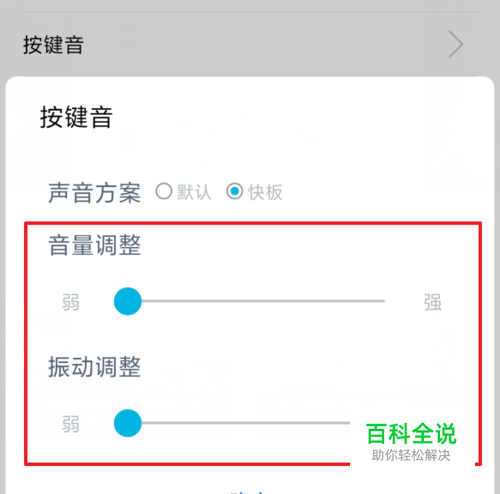Click the 声音方案 label

(94, 193)
